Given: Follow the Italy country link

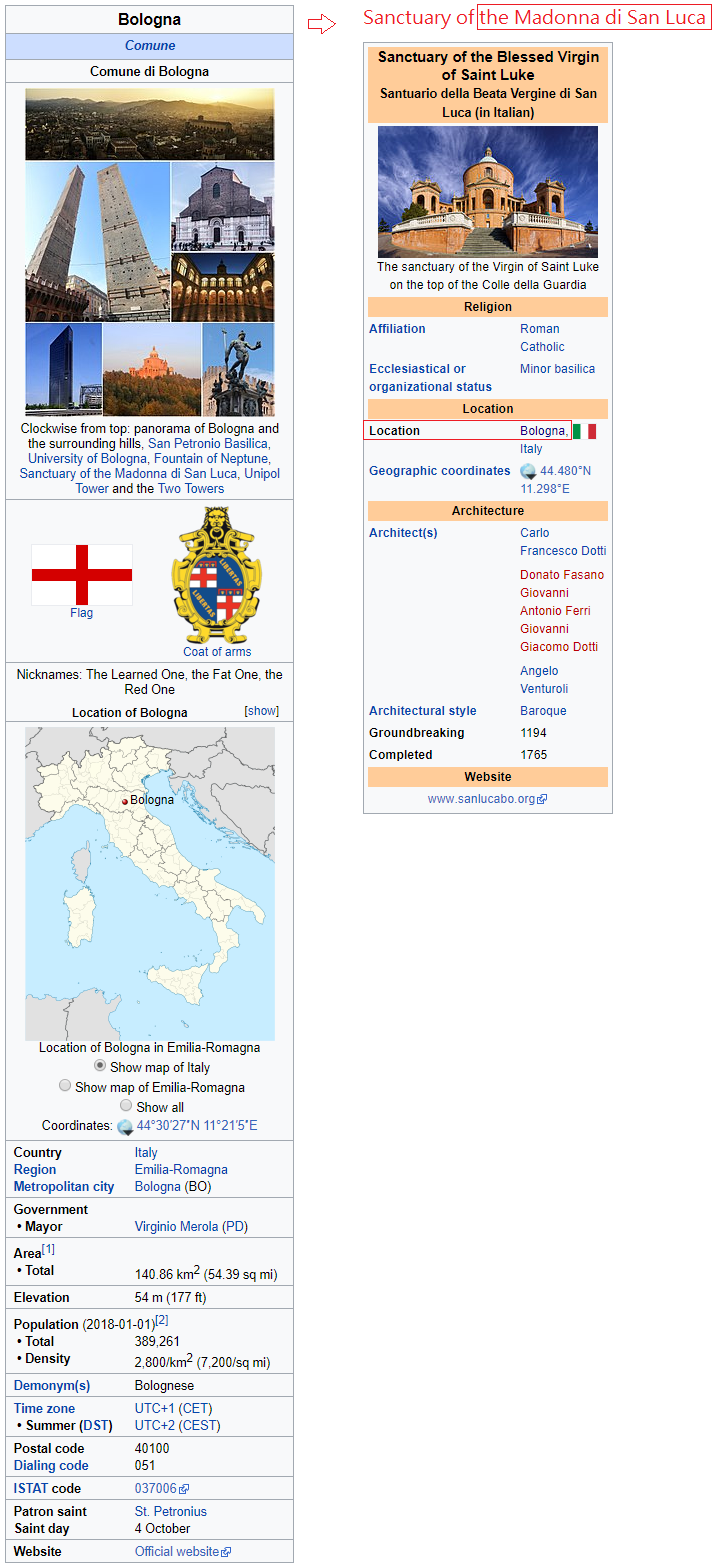Looking at the screenshot, I should click(146, 1153).
